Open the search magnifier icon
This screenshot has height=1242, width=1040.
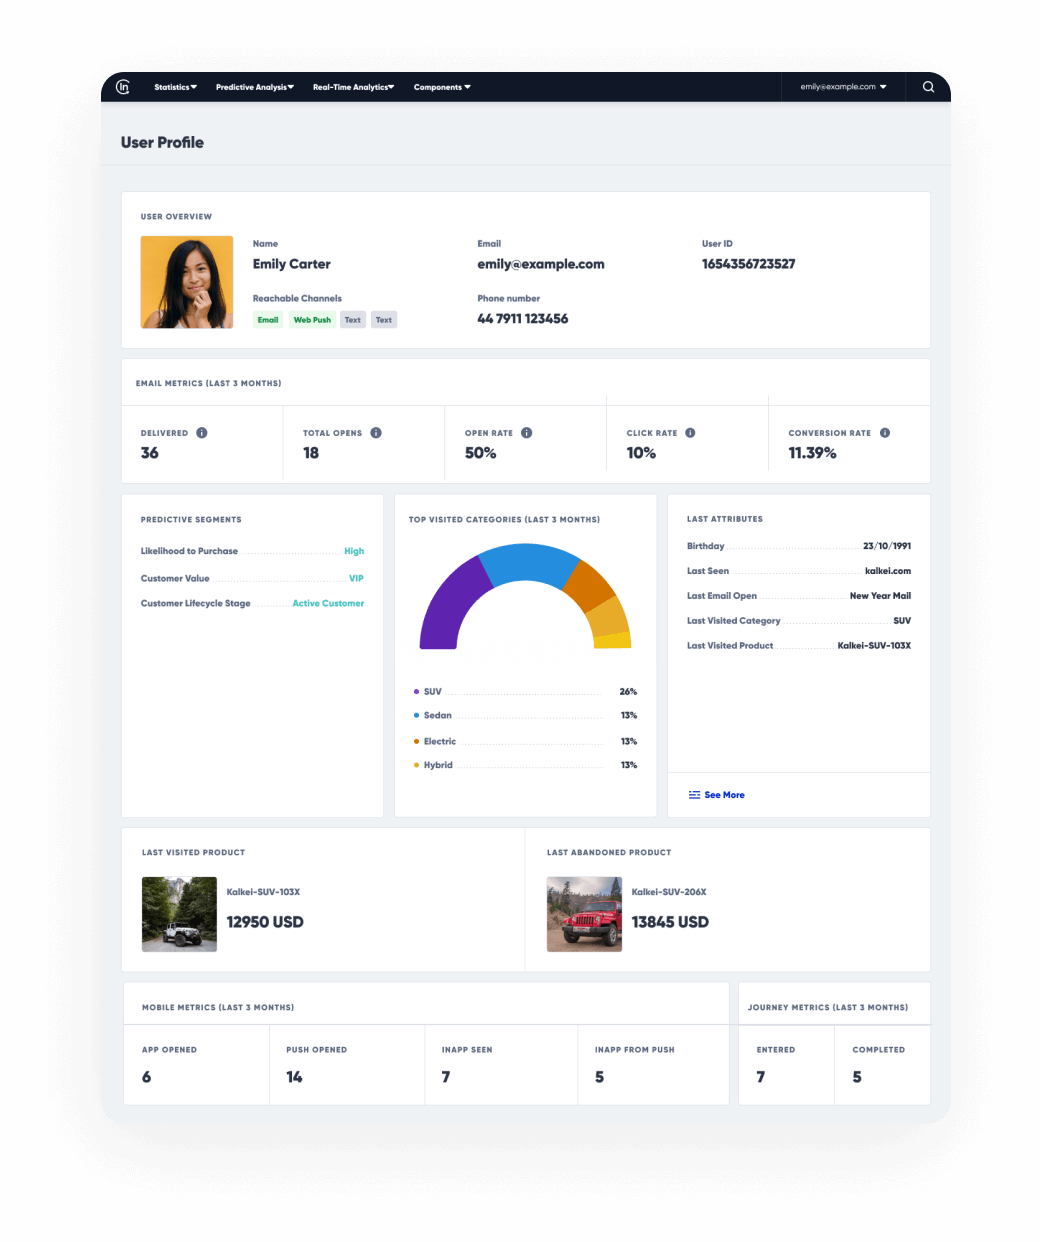[928, 87]
